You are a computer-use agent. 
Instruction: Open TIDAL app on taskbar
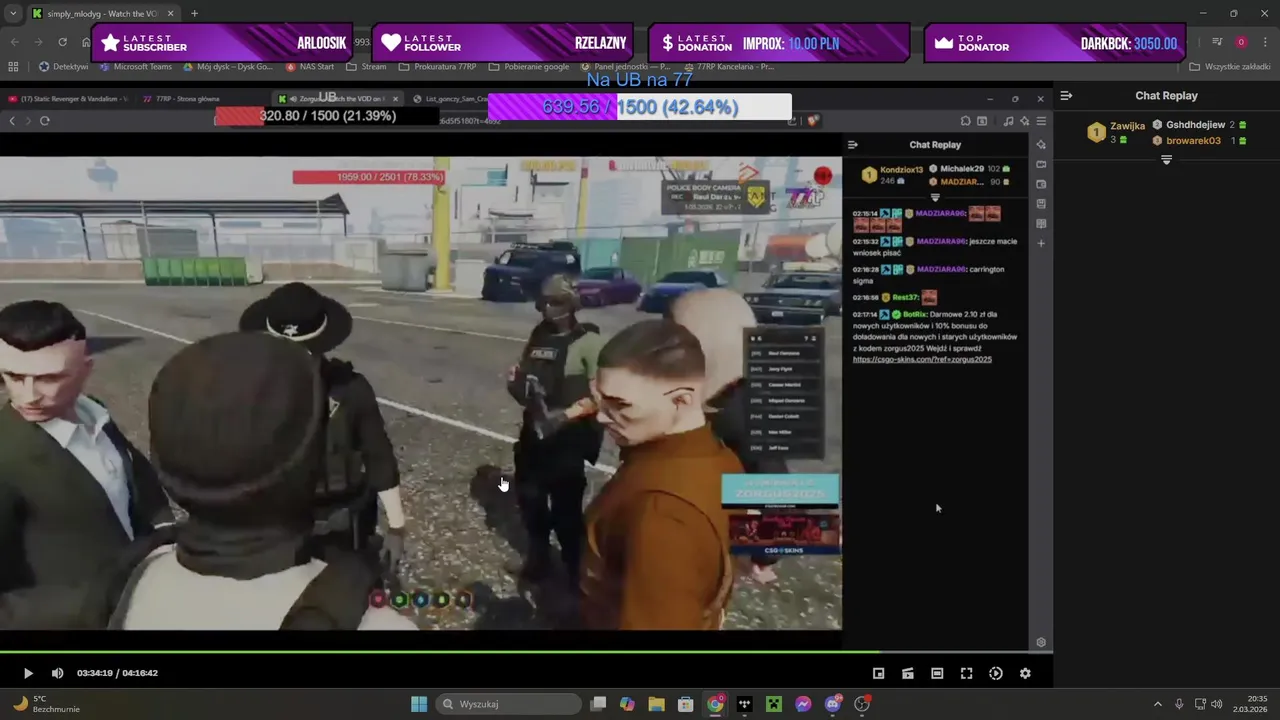click(x=744, y=704)
